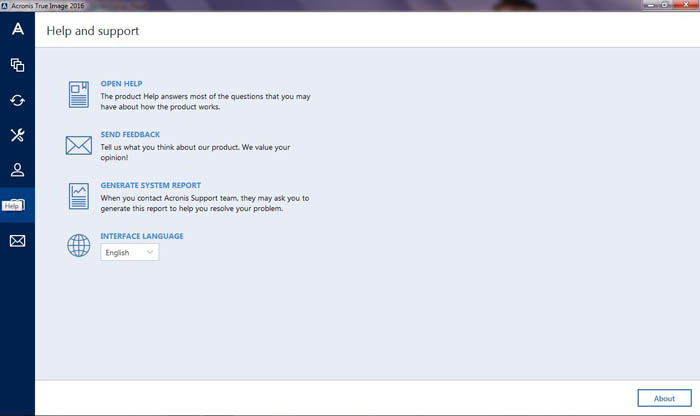Click the About button

tap(664, 398)
